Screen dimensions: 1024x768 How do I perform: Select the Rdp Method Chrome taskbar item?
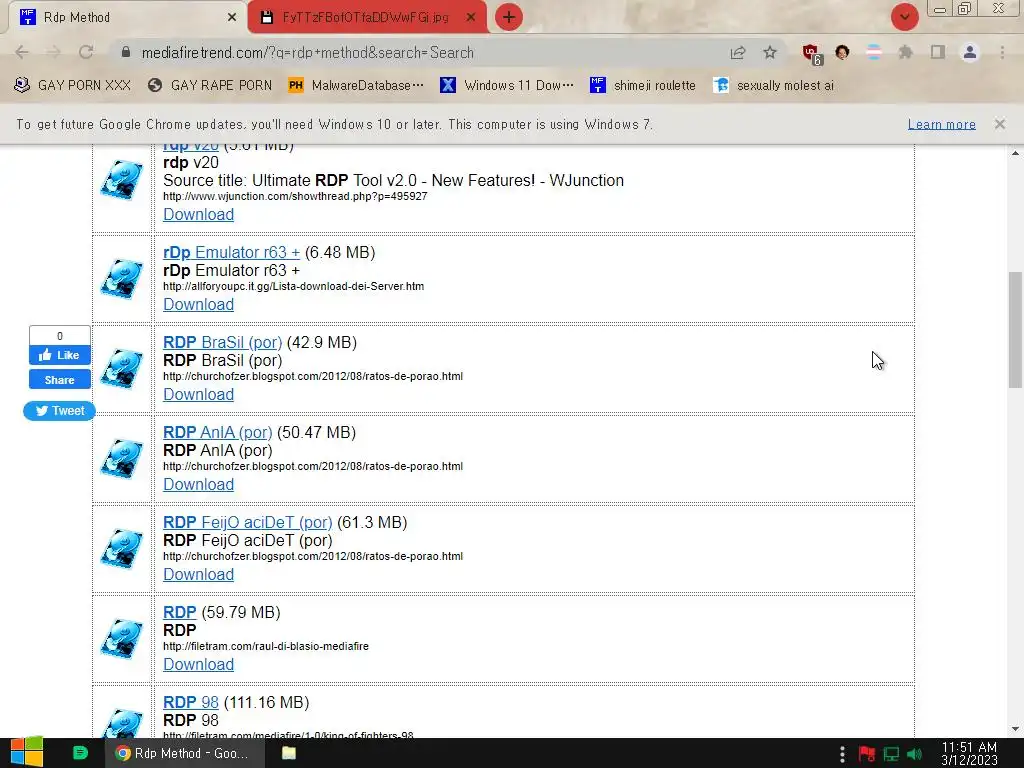185,753
